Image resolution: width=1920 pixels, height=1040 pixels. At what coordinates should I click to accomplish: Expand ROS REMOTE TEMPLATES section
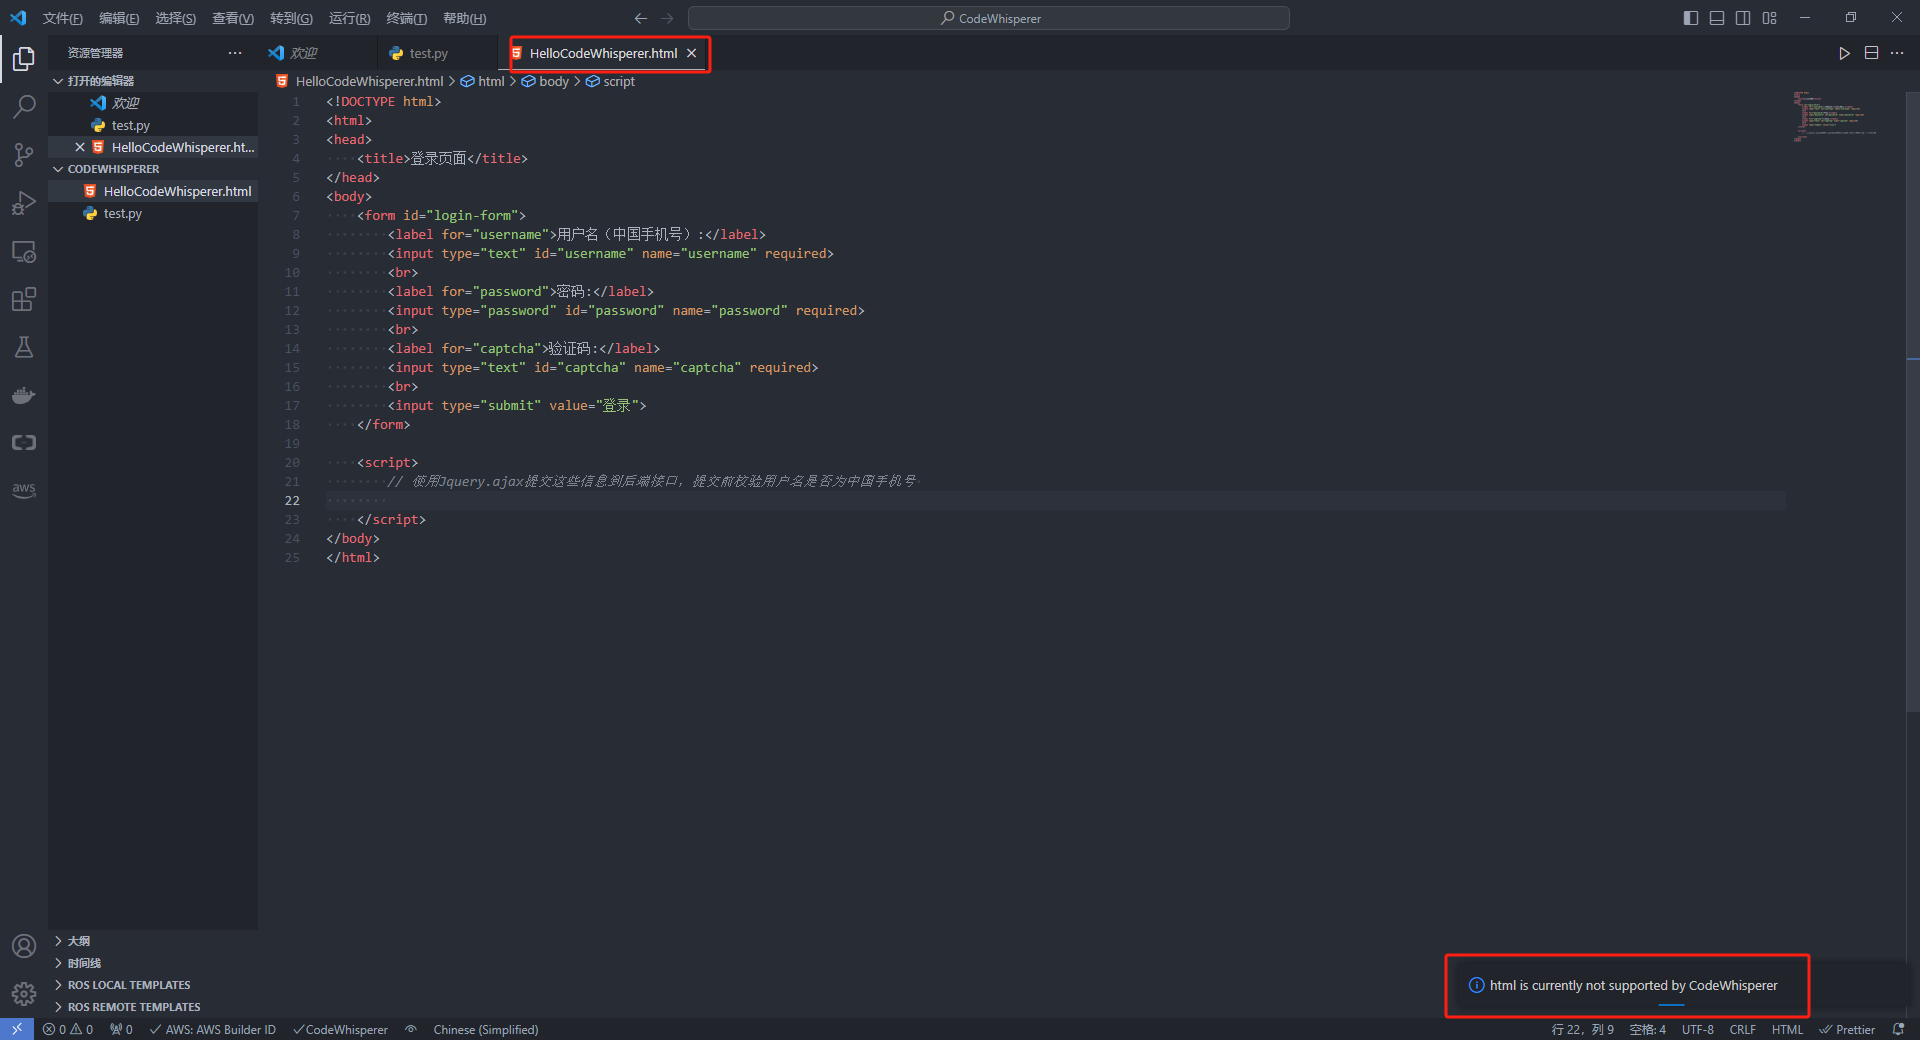[x=153, y=1007]
